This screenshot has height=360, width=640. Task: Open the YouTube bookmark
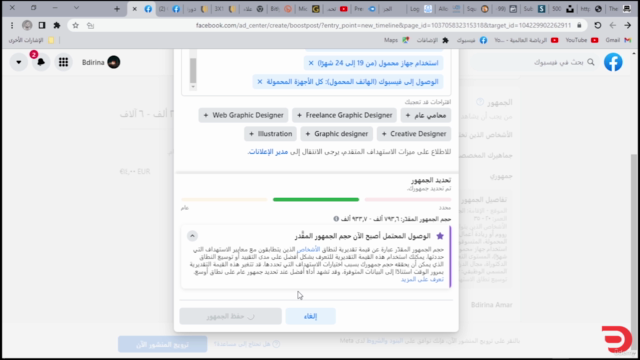(582, 40)
